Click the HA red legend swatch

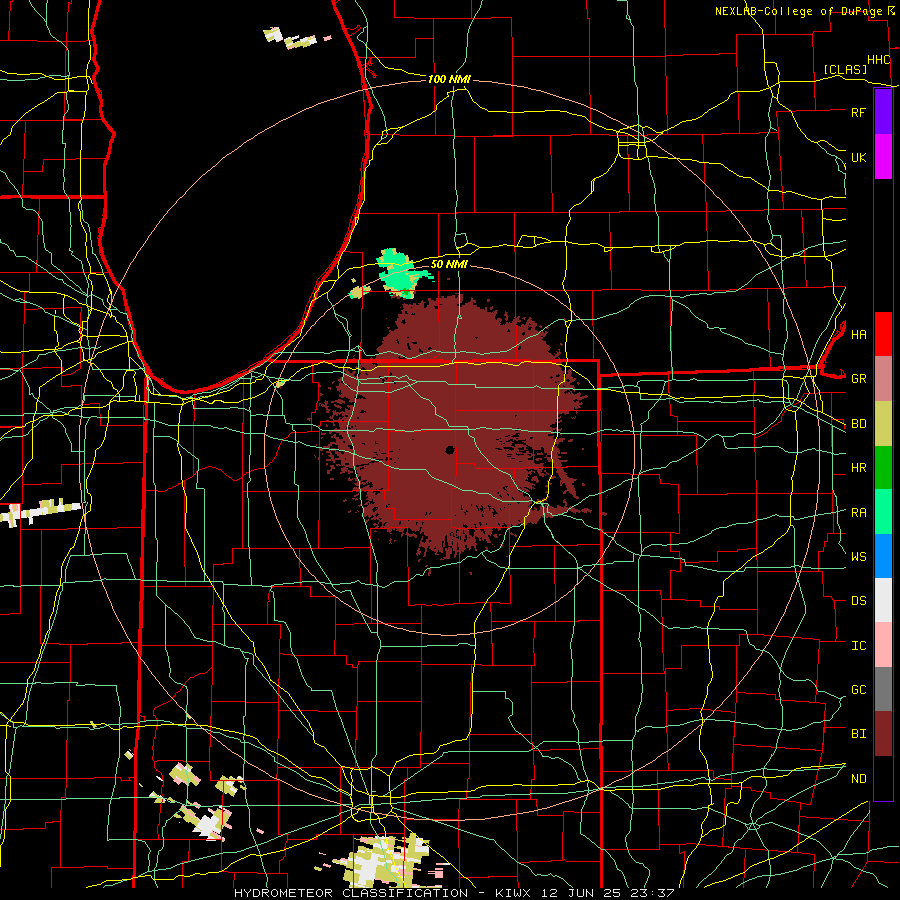[x=883, y=334]
